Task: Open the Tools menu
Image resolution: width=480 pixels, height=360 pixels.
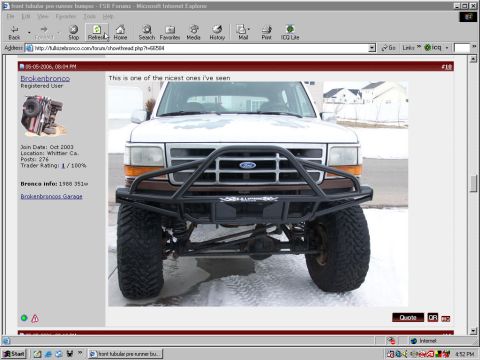Action: coord(89,16)
